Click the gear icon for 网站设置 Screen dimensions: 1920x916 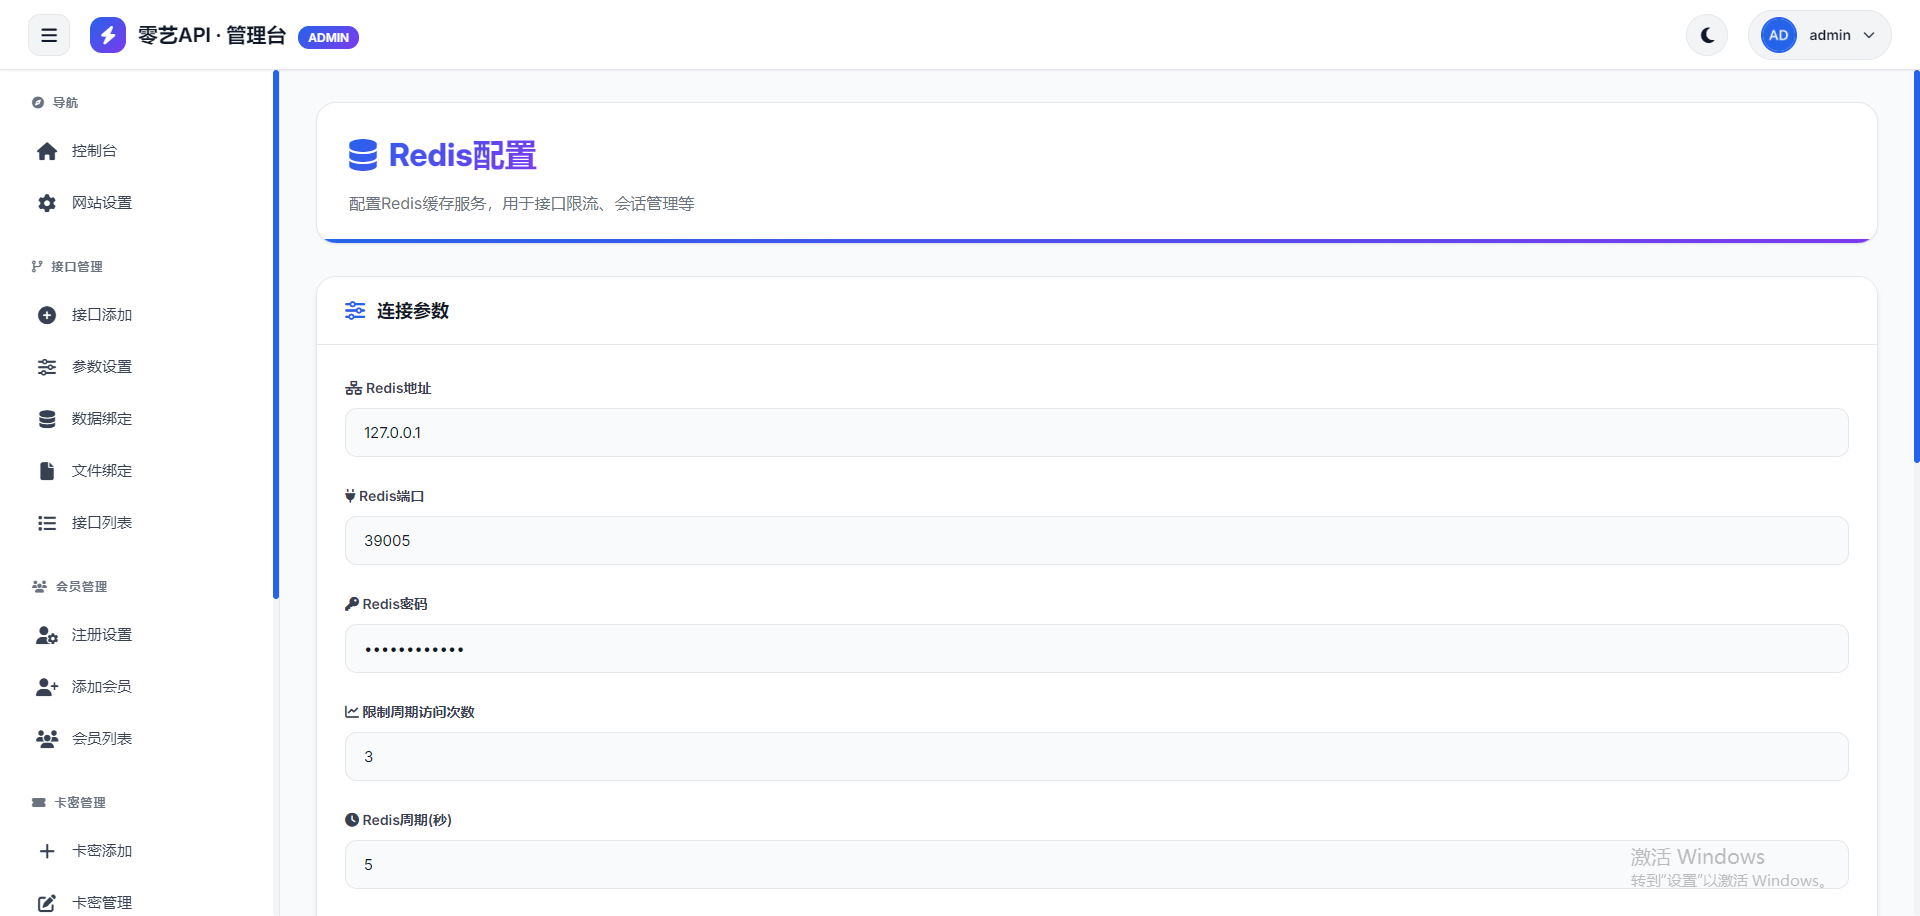(47, 203)
